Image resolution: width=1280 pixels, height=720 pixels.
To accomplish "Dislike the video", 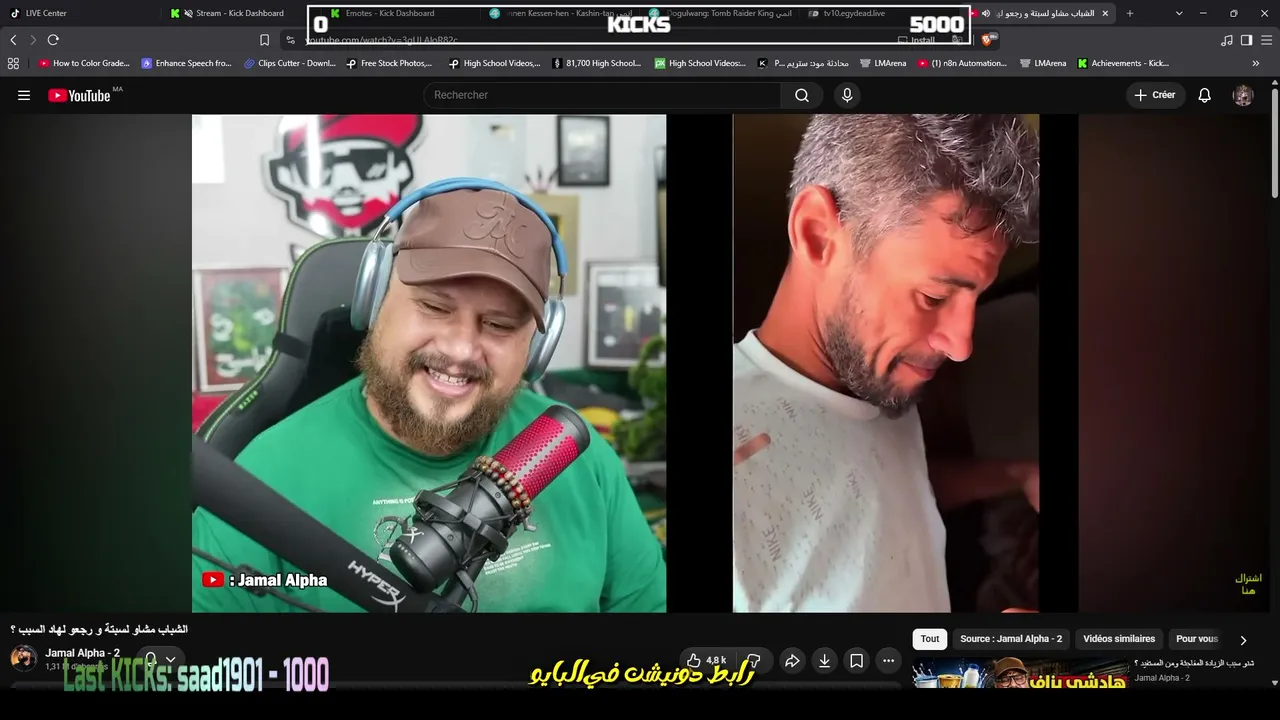I will tap(753, 660).
